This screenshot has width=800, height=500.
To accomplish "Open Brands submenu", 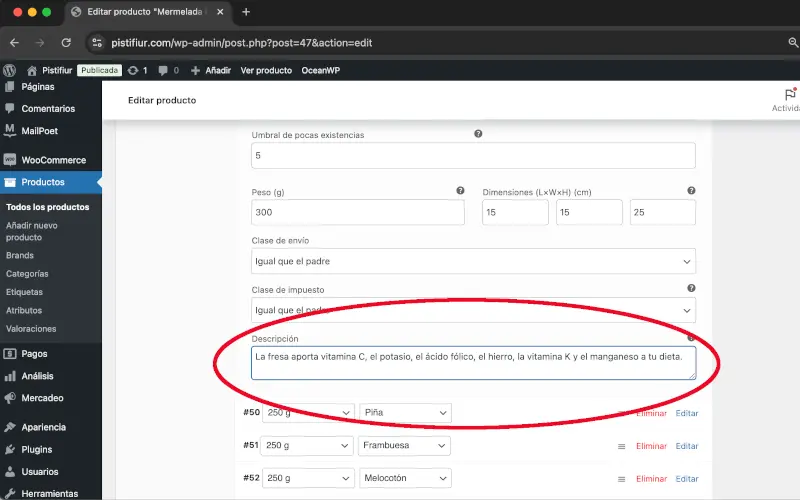I will click(x=20, y=256).
